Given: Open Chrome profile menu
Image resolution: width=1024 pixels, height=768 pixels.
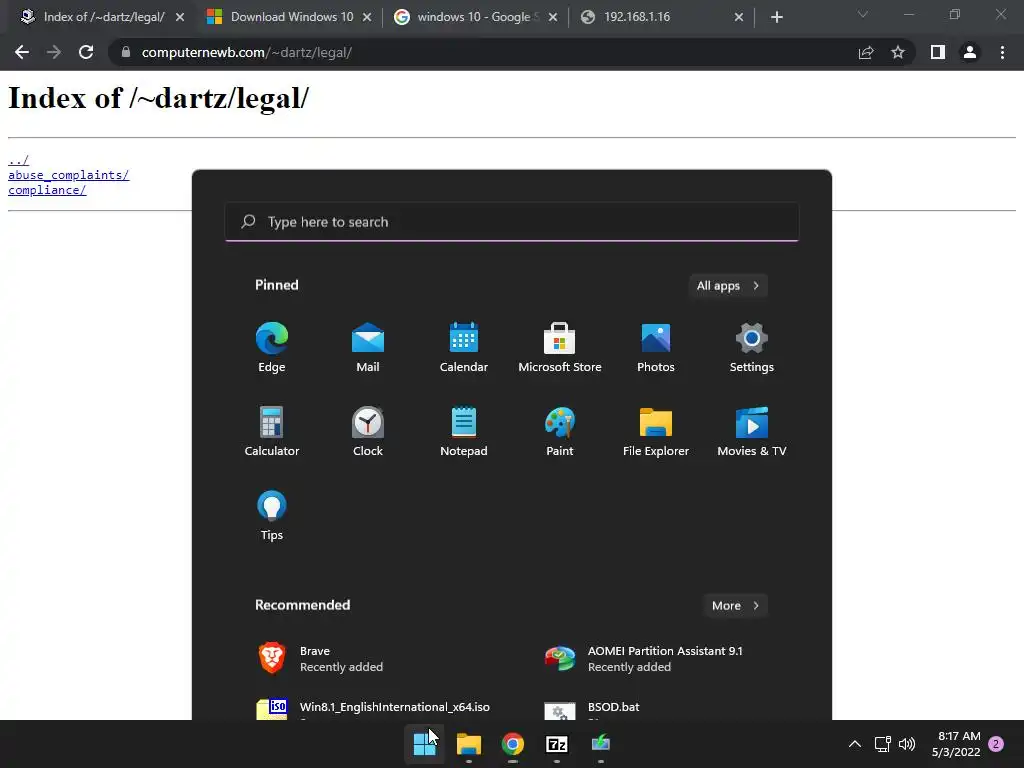Looking at the screenshot, I should click(970, 52).
